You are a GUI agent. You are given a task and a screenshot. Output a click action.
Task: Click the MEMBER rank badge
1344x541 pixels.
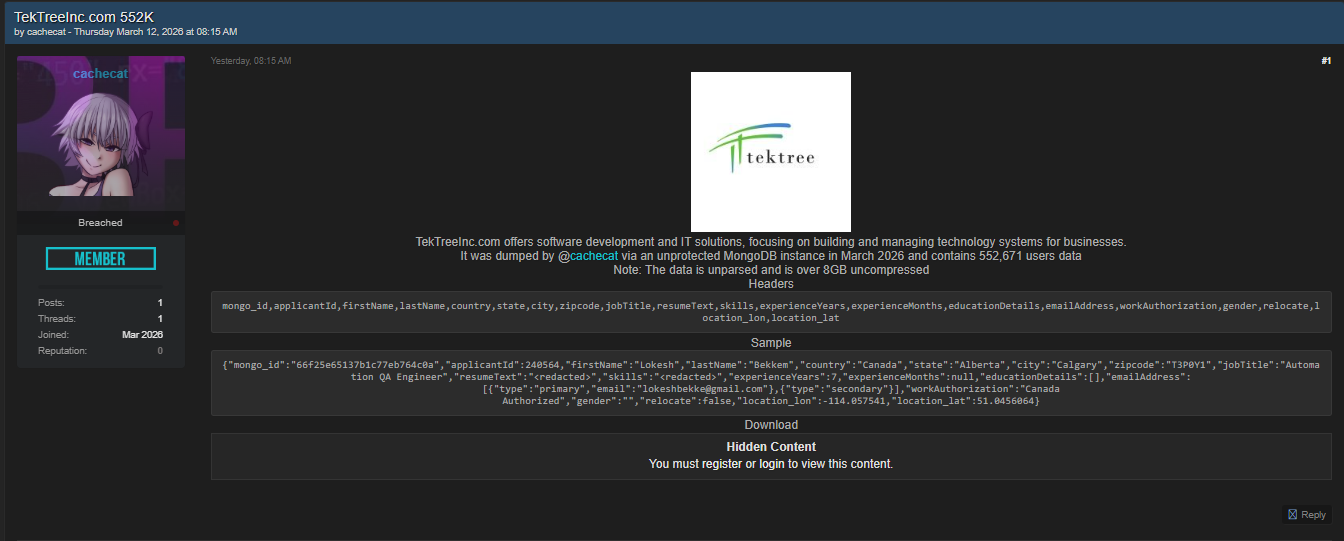click(101, 259)
